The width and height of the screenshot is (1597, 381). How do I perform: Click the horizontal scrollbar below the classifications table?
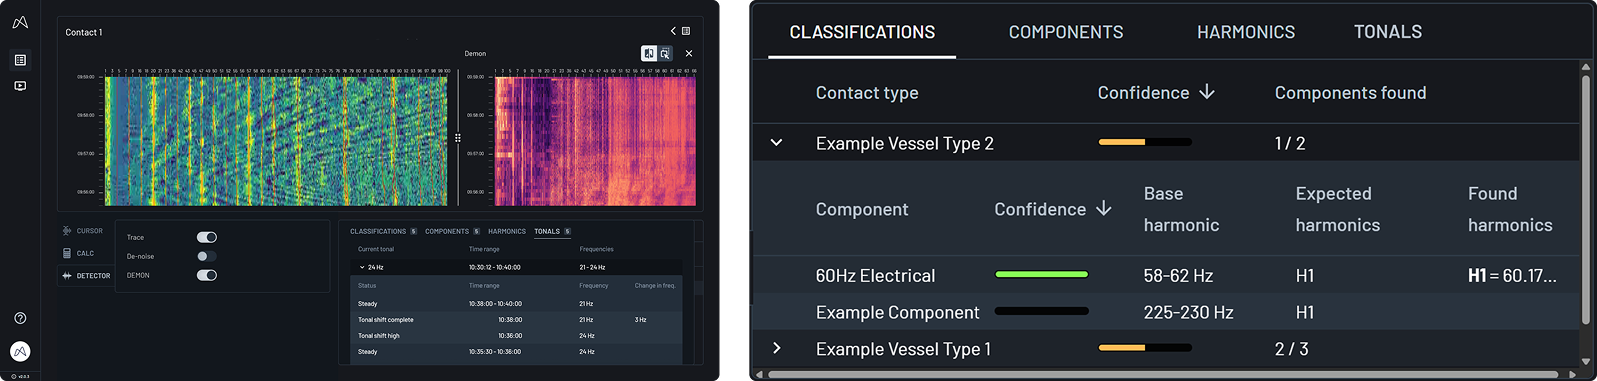1162,374
